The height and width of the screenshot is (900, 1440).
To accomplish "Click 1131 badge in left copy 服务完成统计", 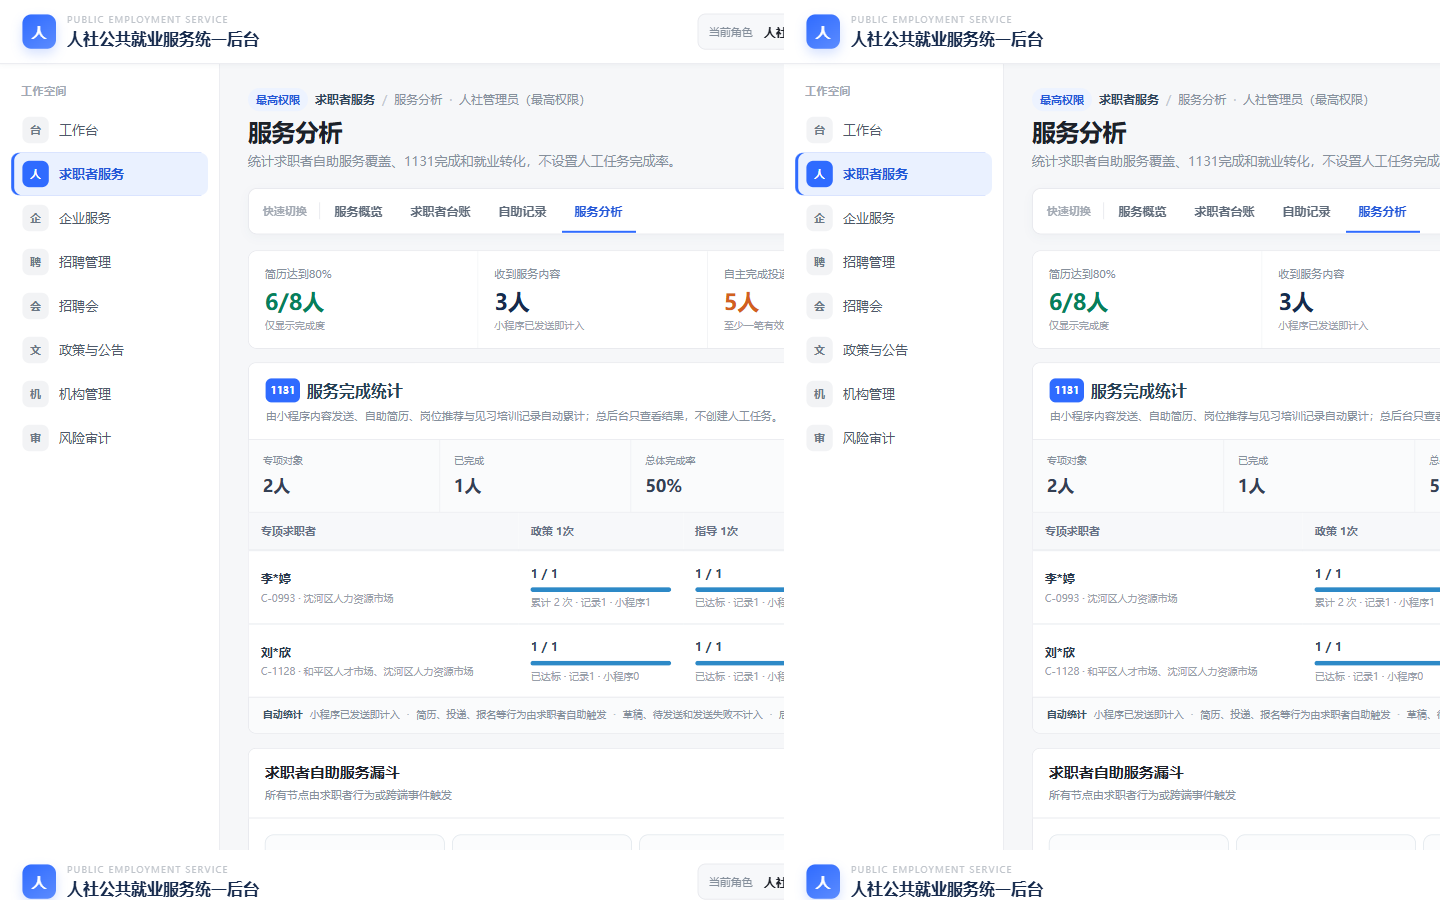I will [x=283, y=390].
